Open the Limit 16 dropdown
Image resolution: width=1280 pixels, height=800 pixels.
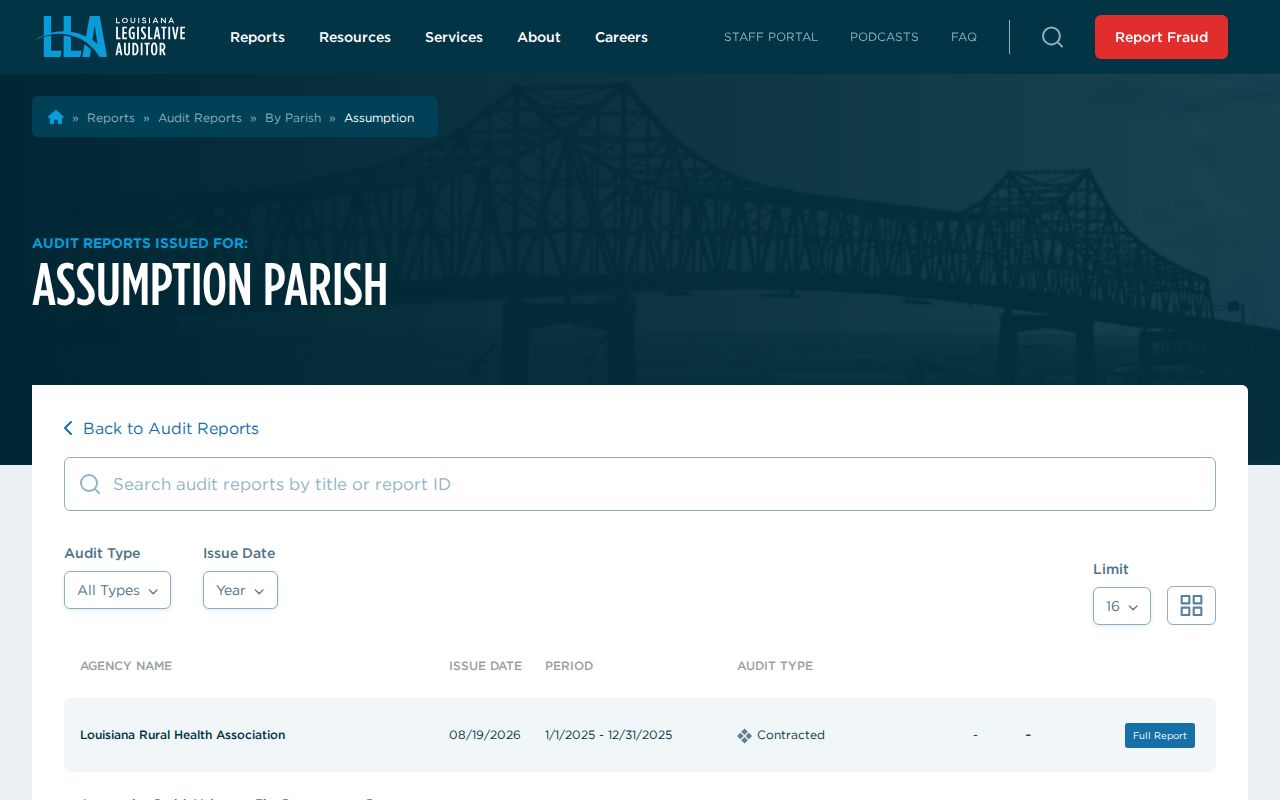coord(1122,606)
